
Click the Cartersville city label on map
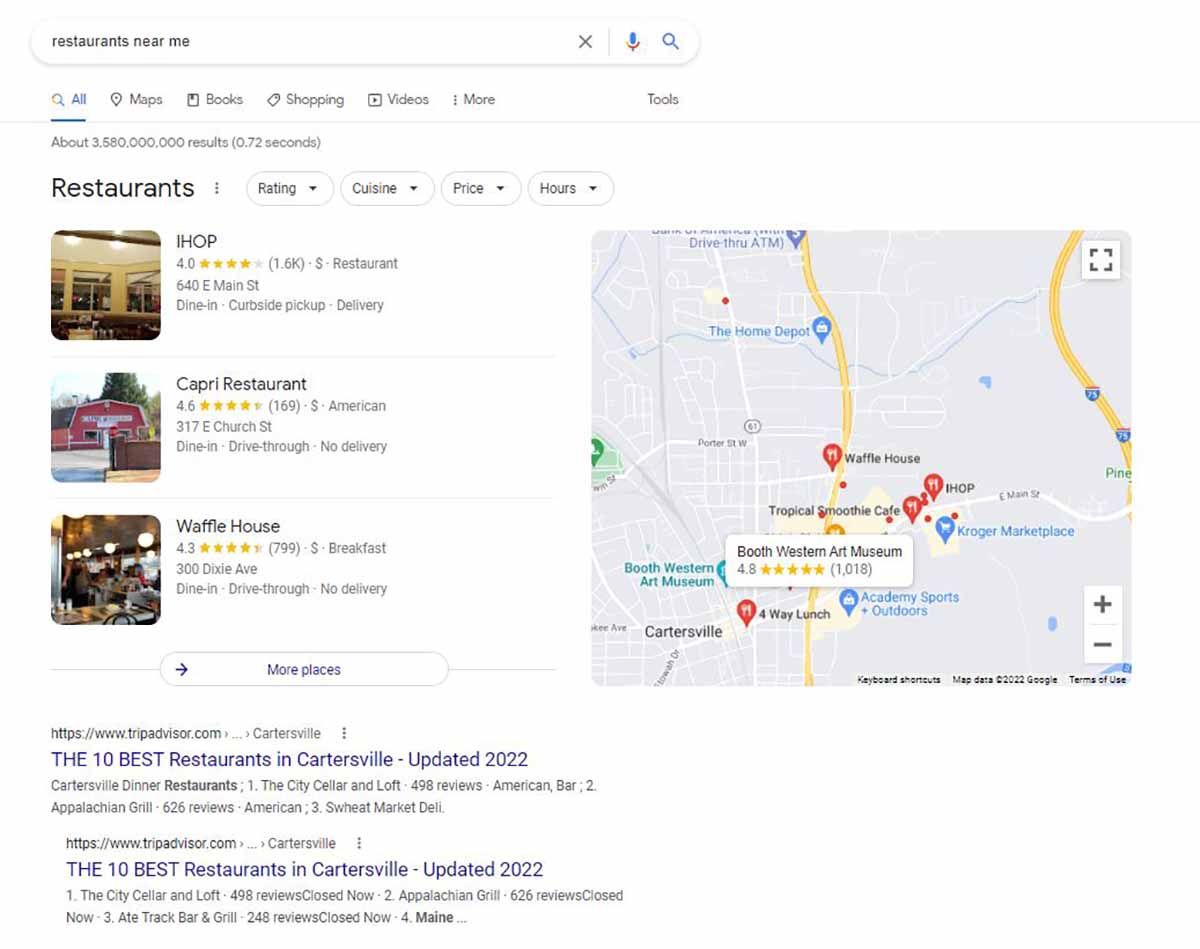click(683, 632)
